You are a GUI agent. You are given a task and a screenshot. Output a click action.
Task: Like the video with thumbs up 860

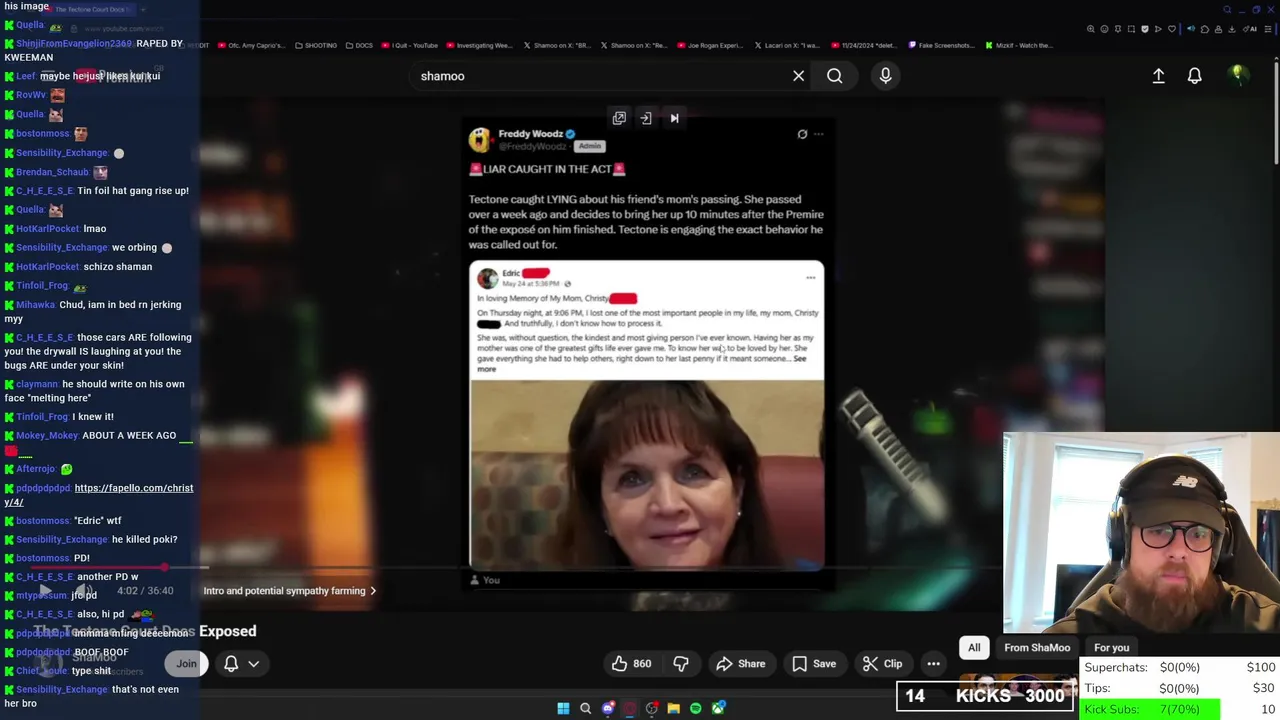(x=631, y=663)
